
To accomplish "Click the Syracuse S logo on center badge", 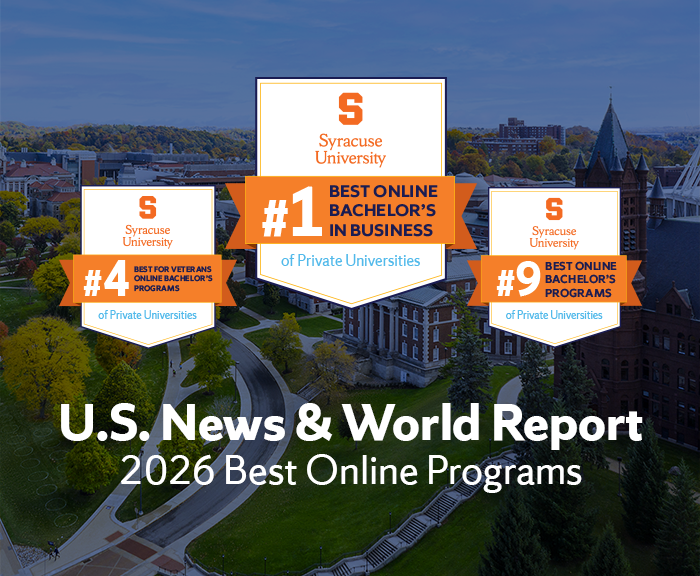I will 350,108.
